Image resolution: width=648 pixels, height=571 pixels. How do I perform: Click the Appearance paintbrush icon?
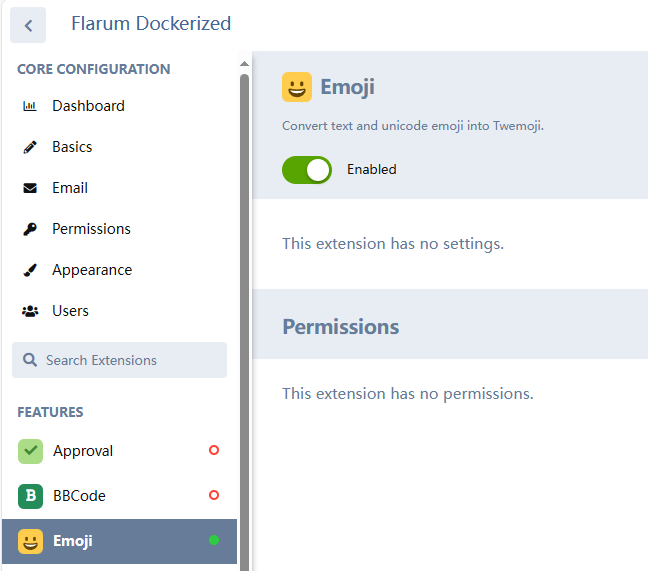click(30, 270)
